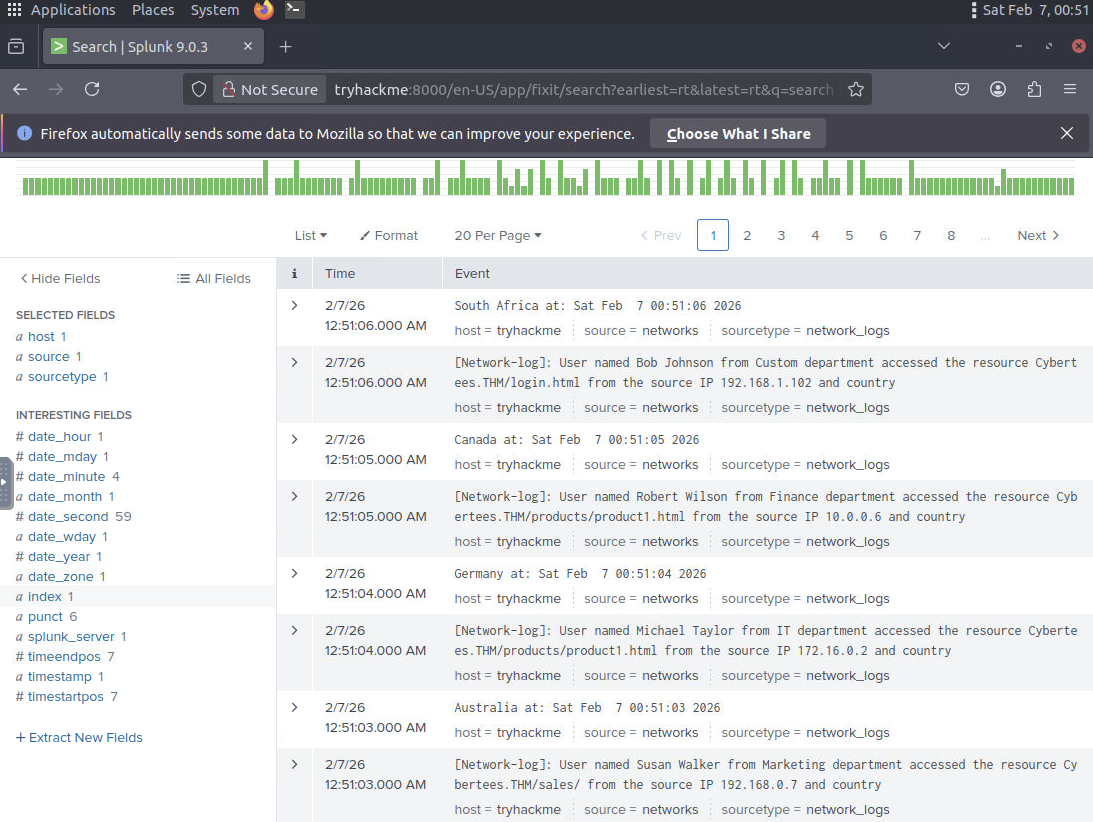The width and height of the screenshot is (1093, 822).
Task: Go to results page 5
Action: point(849,235)
